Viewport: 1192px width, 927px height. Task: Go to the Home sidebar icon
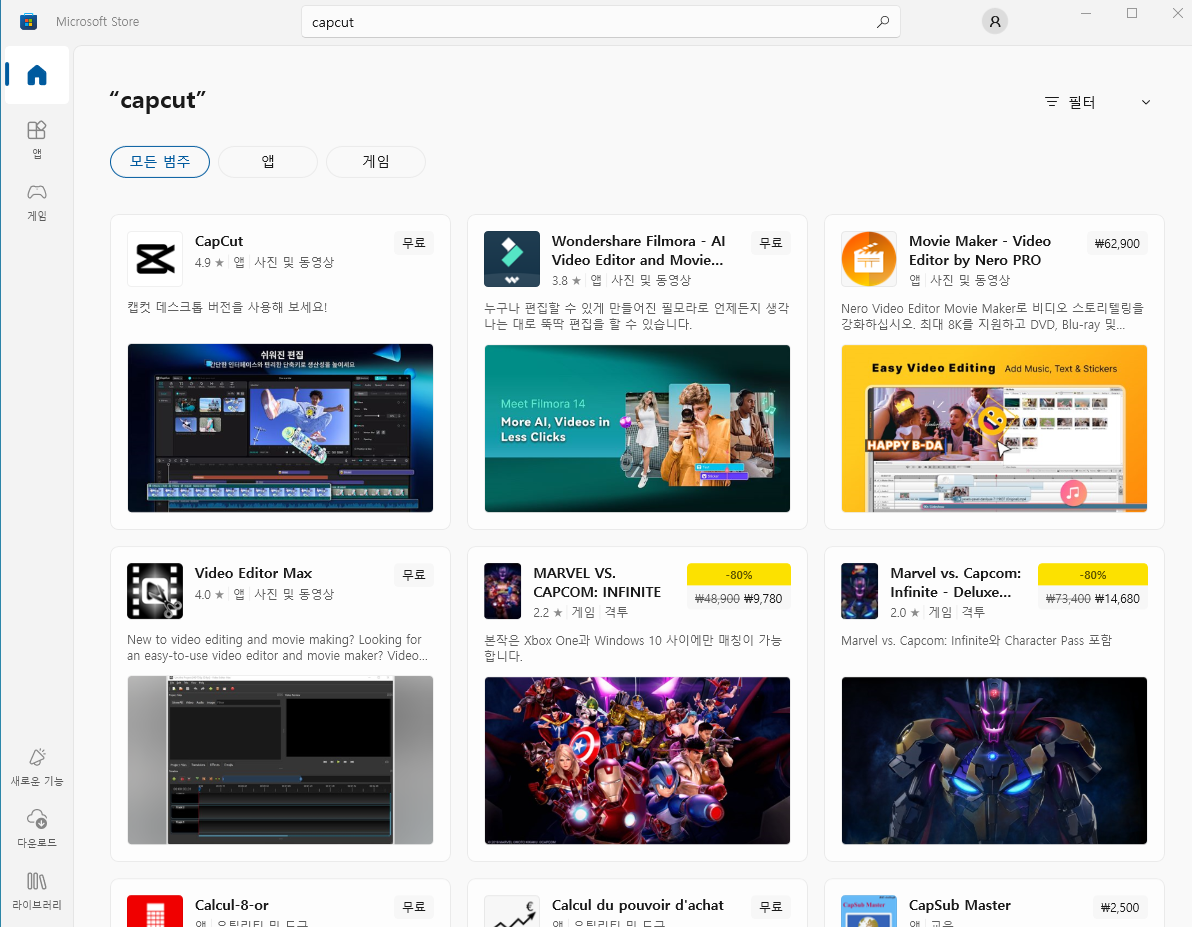coord(36,75)
